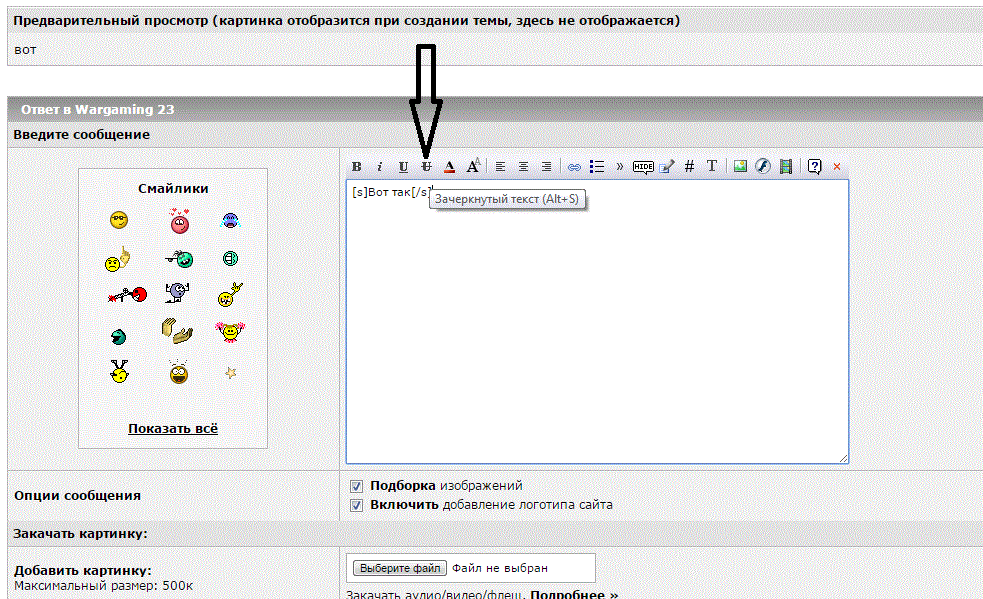Click the strikethrough text icon

426,167
